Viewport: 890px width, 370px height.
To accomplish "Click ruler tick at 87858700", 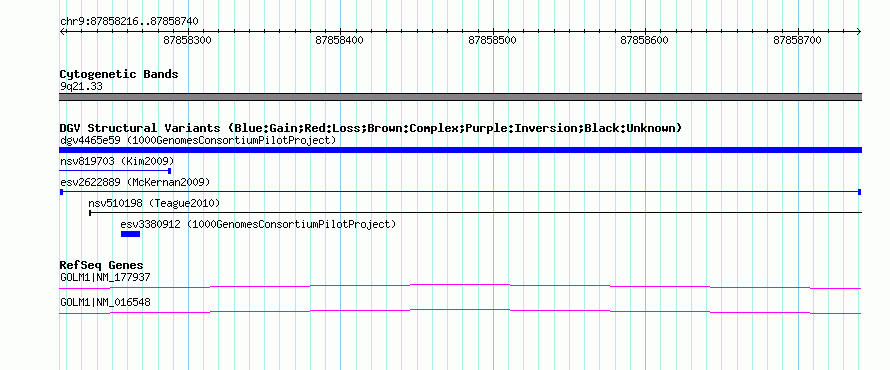I will [798, 32].
